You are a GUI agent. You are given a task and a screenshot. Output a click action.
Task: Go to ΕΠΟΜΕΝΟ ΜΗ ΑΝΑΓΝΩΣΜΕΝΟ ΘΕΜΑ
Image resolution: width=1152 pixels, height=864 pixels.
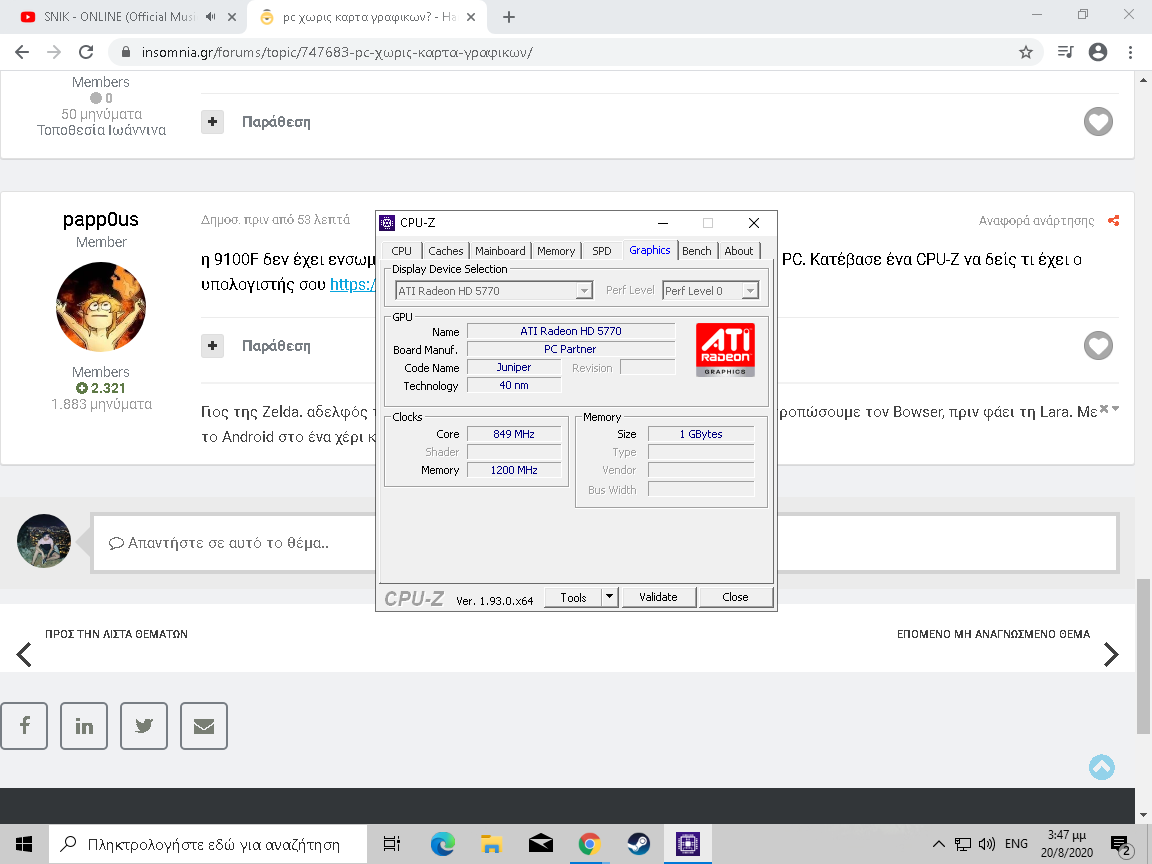pyautogui.click(x=993, y=634)
